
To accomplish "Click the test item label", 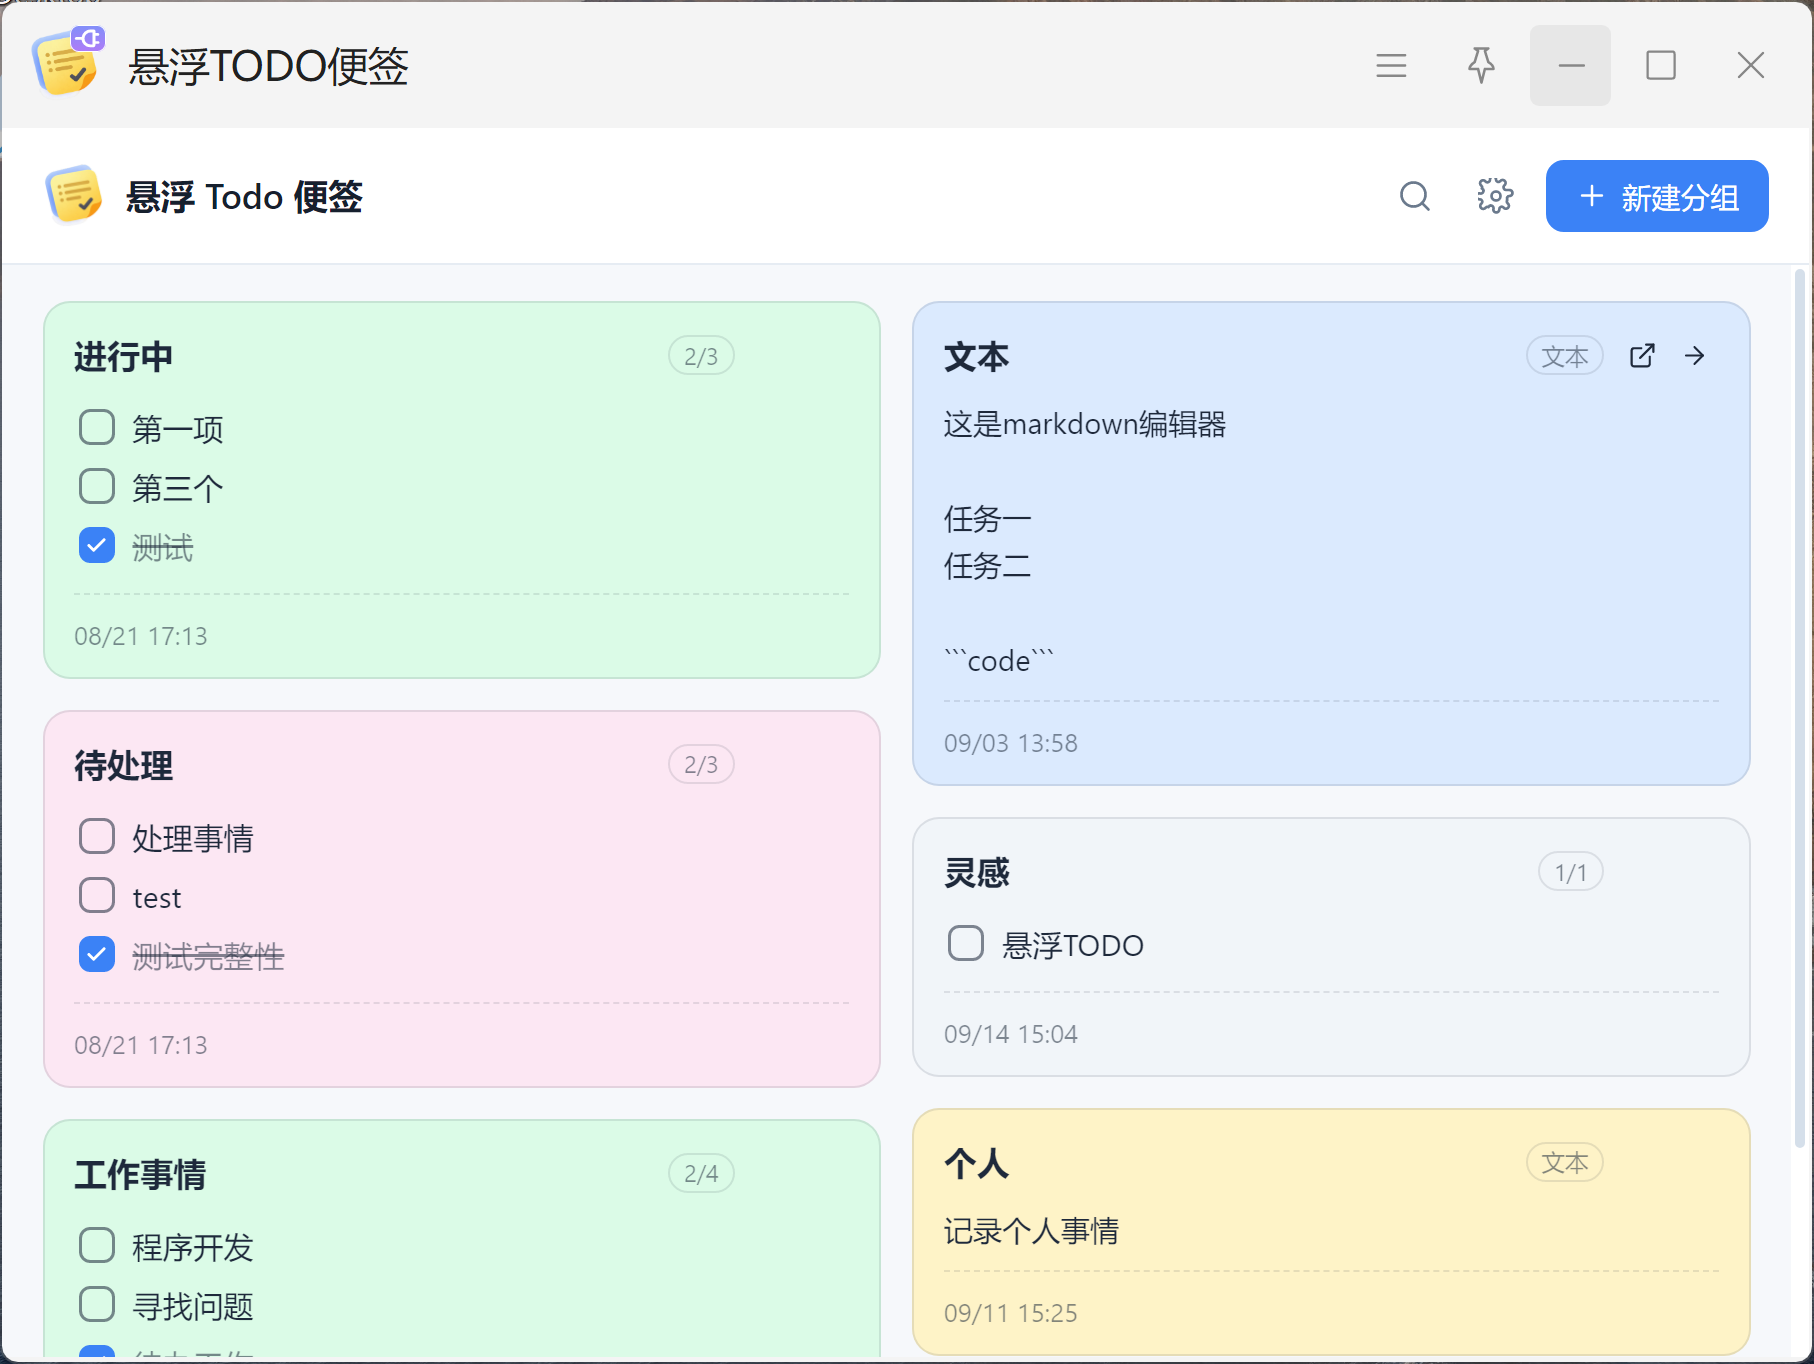I will [157, 898].
